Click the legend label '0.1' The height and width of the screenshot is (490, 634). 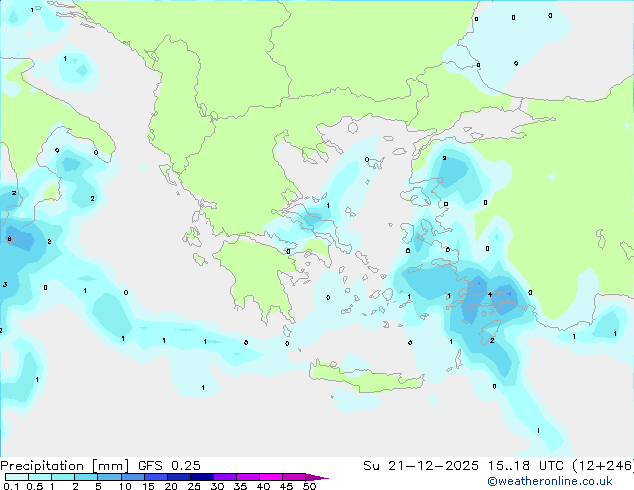click(11, 486)
